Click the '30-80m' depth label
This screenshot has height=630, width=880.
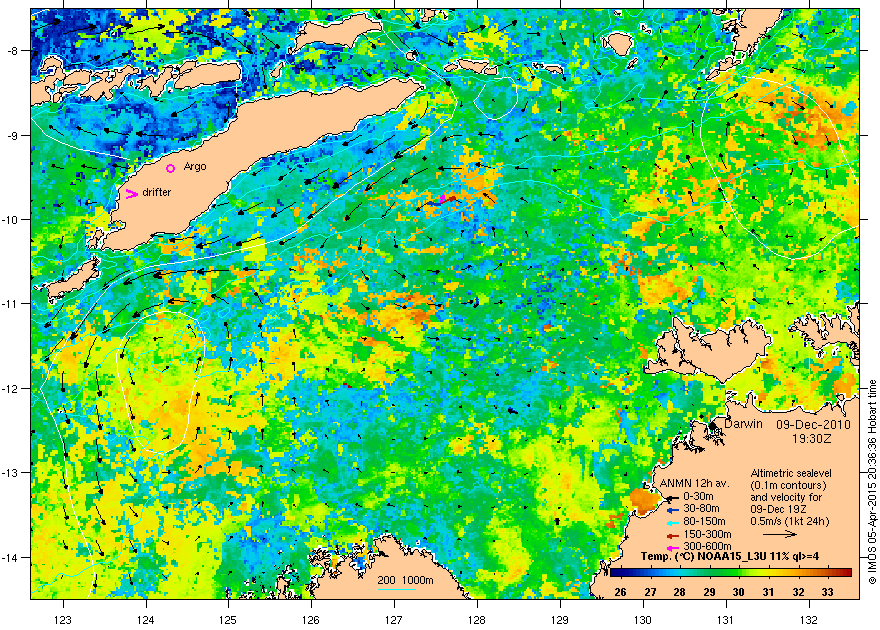pos(701,509)
